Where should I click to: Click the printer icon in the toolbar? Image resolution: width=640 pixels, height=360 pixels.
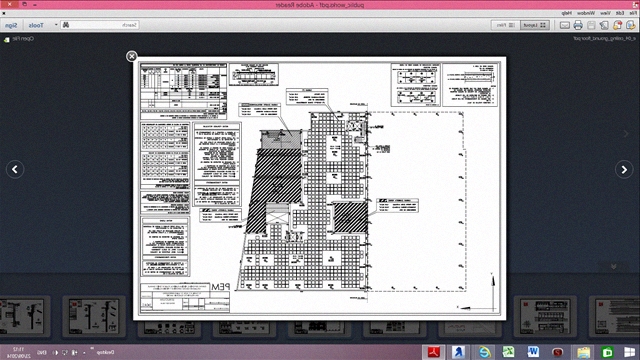578,25
